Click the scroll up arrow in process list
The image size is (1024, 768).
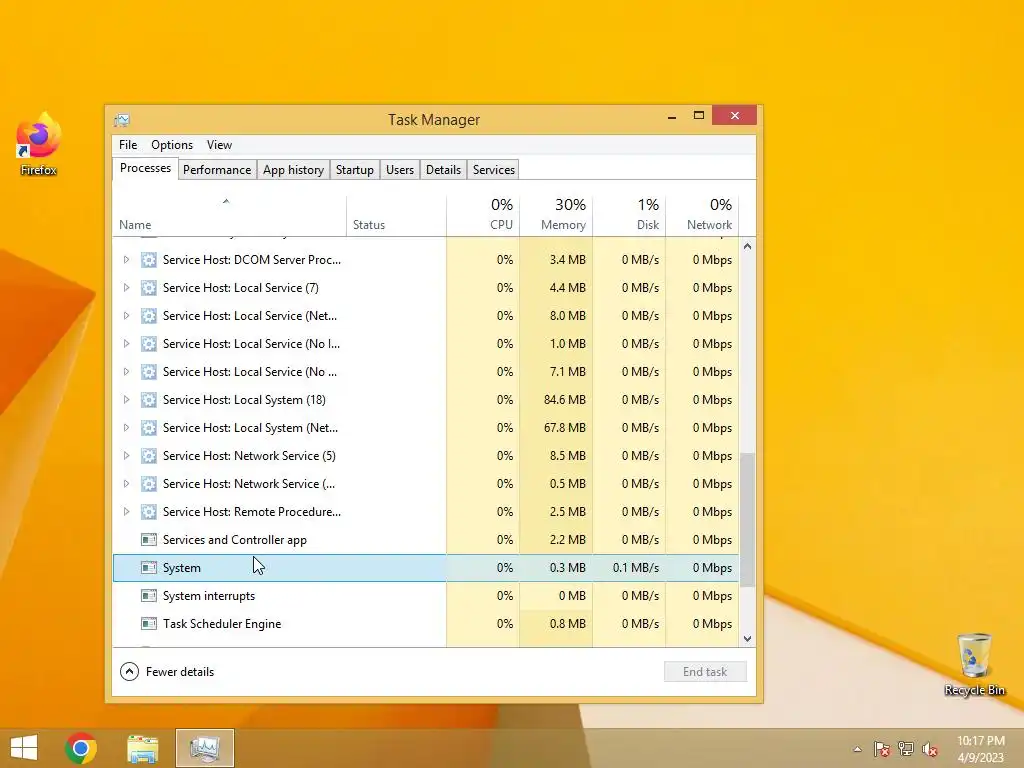[x=748, y=247]
